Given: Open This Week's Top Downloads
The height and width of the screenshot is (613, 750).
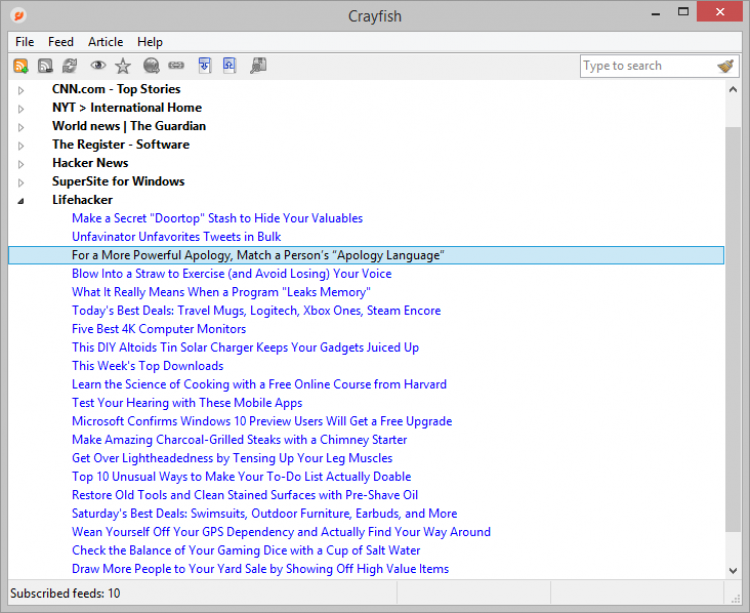Looking at the screenshot, I should pyautogui.click(x=147, y=366).
